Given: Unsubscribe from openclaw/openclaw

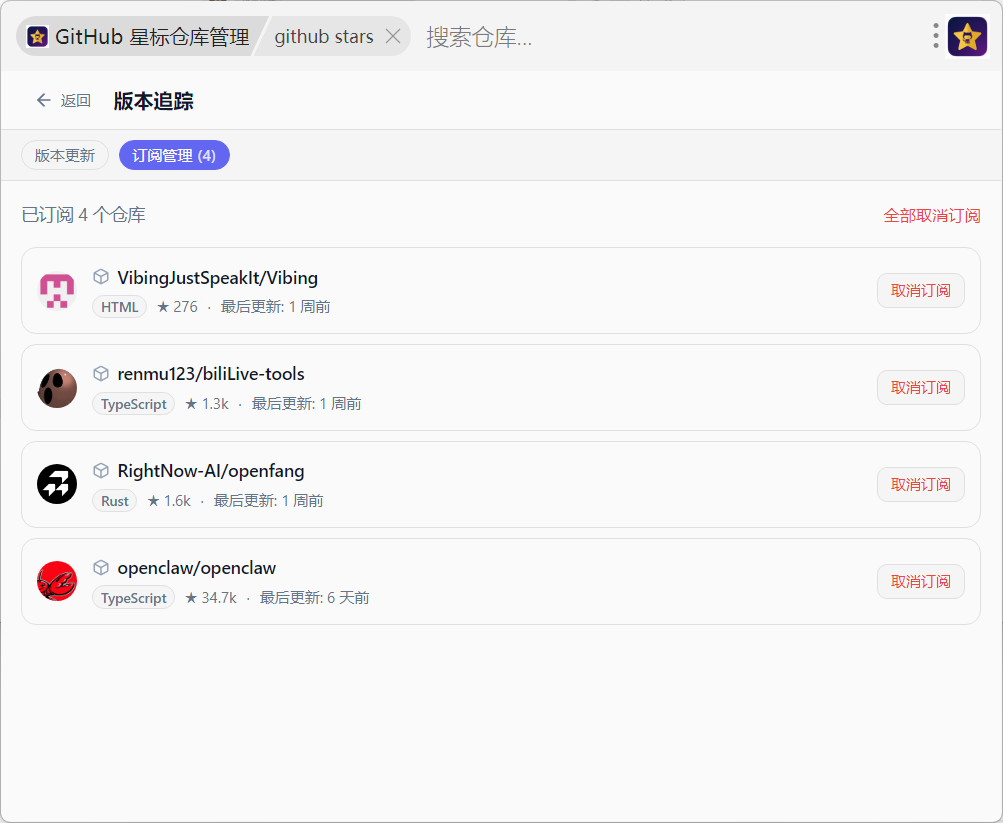Looking at the screenshot, I should coord(920,581).
